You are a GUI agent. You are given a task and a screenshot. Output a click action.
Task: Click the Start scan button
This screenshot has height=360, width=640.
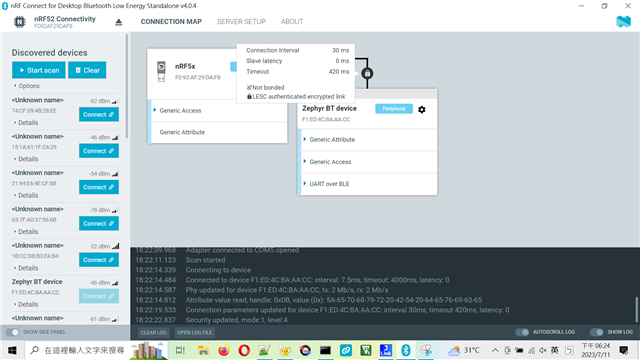click(39, 70)
